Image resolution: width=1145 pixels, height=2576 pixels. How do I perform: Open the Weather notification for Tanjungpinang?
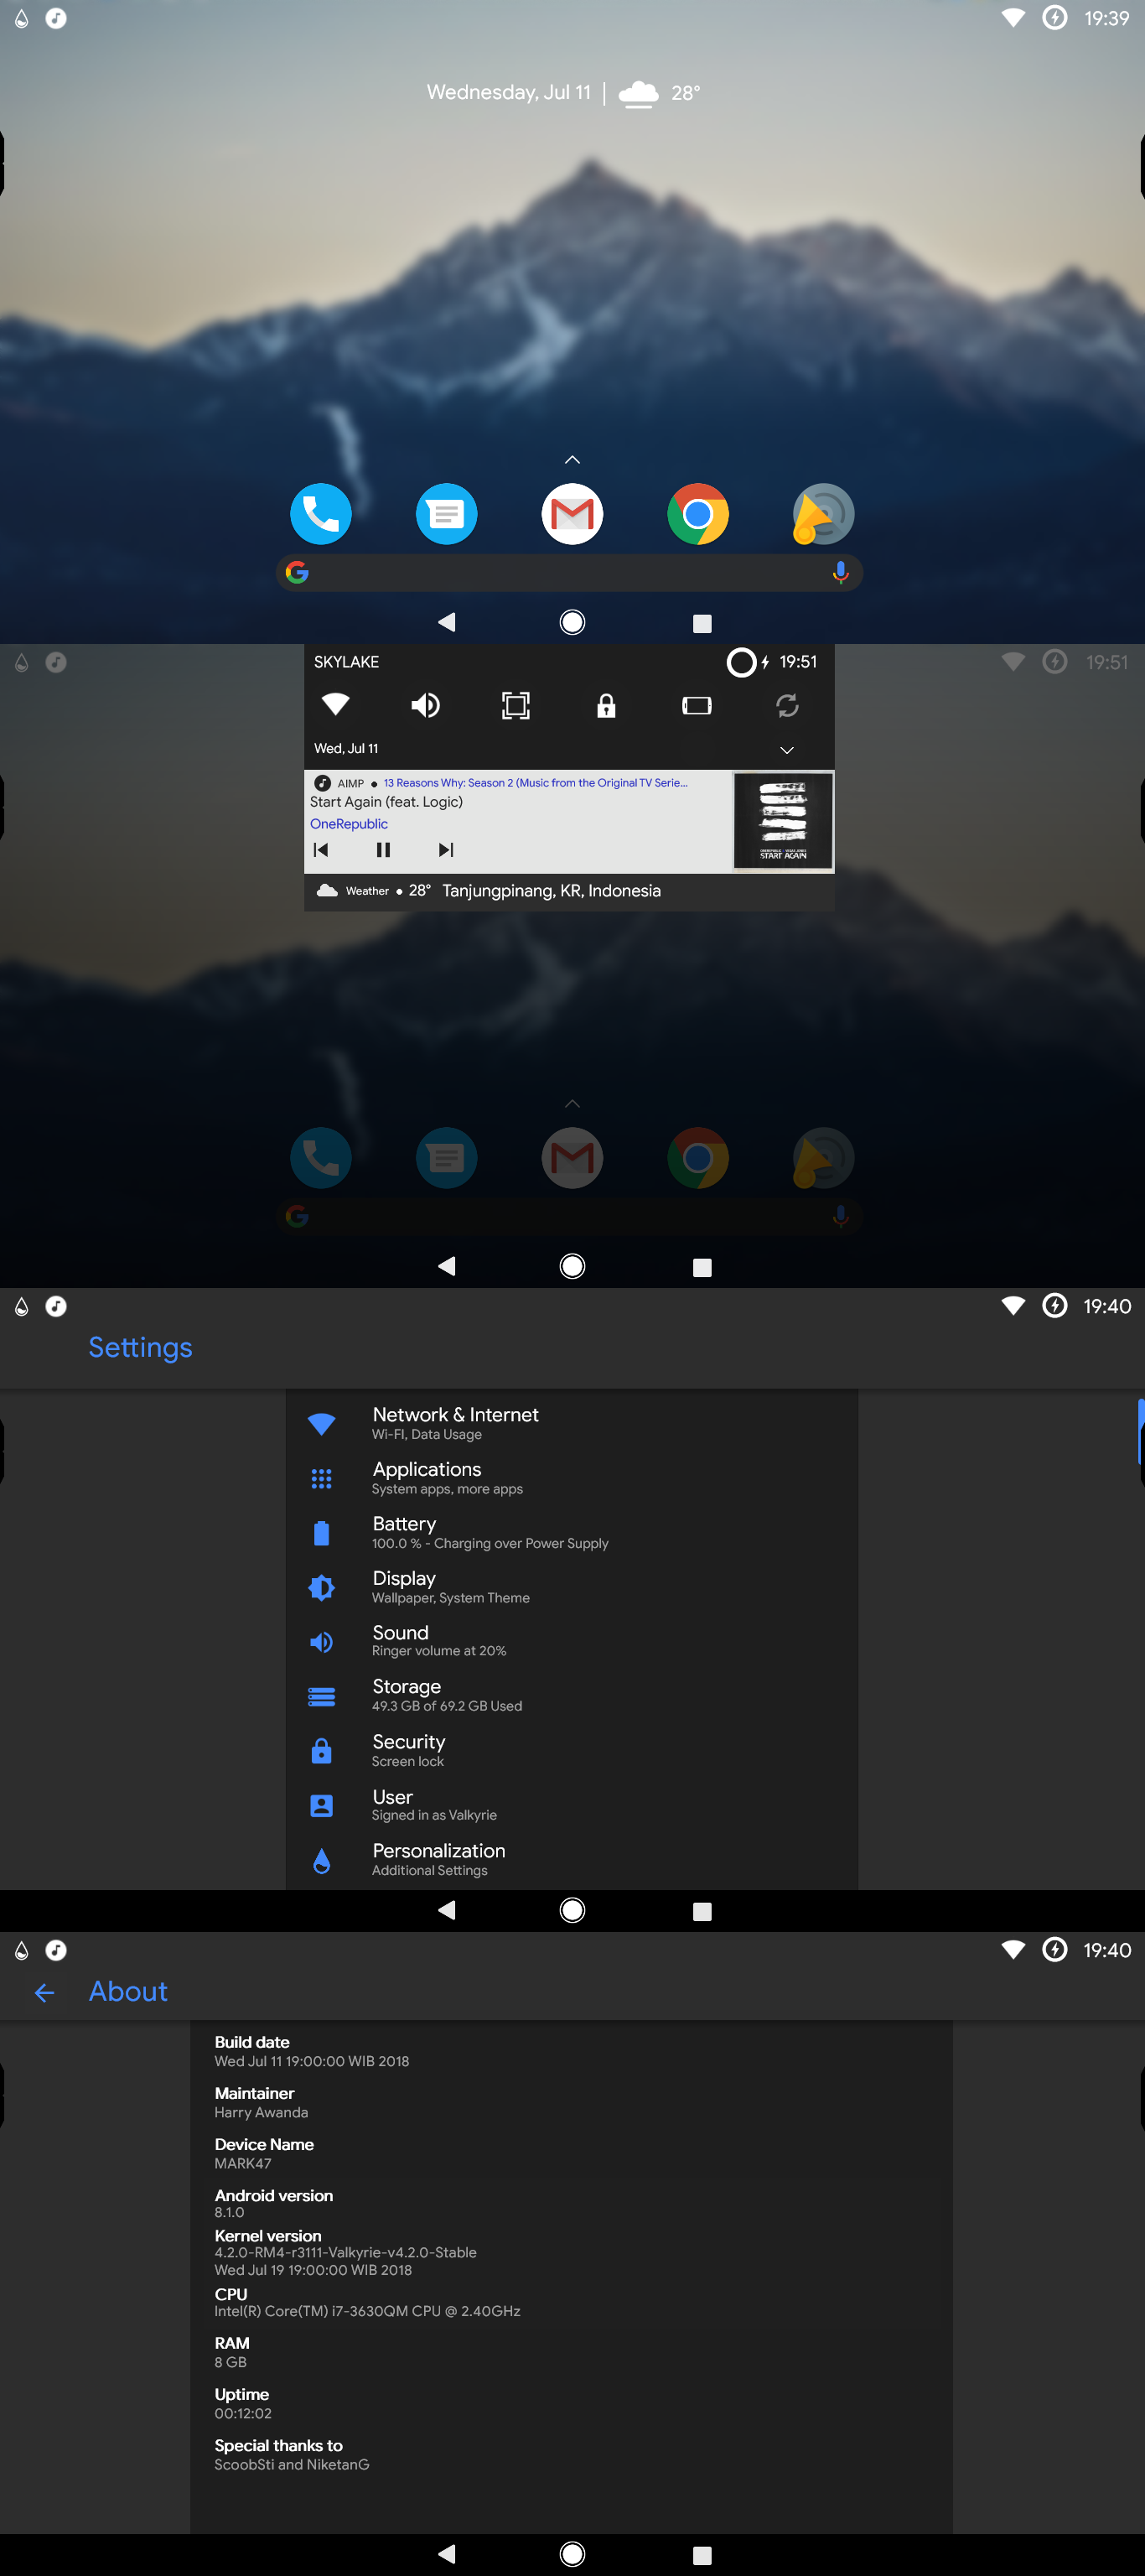tap(569, 891)
